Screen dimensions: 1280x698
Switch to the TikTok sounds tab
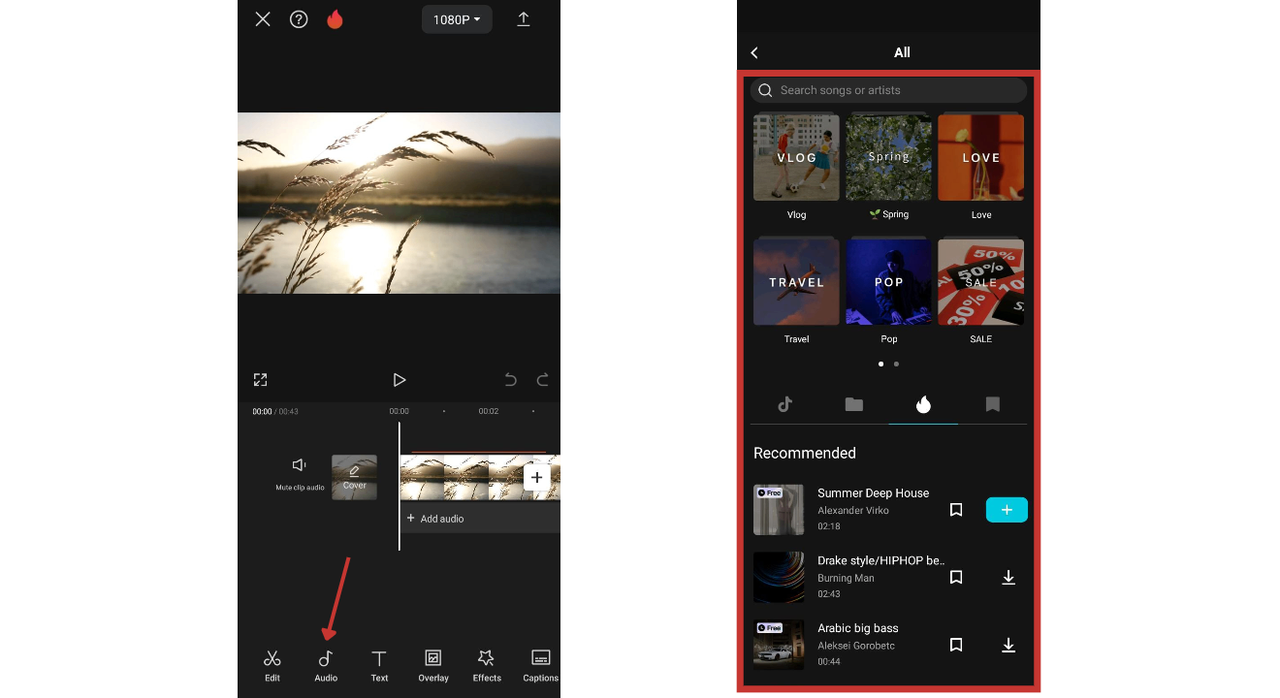point(785,404)
